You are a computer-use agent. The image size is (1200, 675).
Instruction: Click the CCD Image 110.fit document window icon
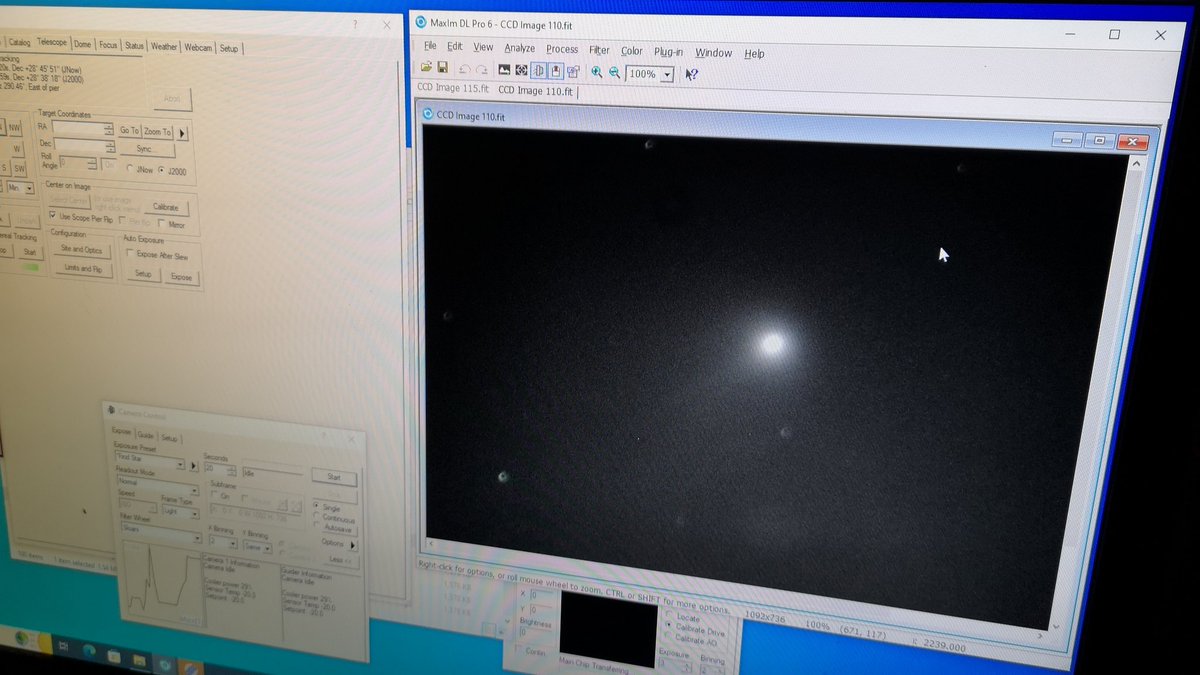pyautogui.click(x=428, y=115)
